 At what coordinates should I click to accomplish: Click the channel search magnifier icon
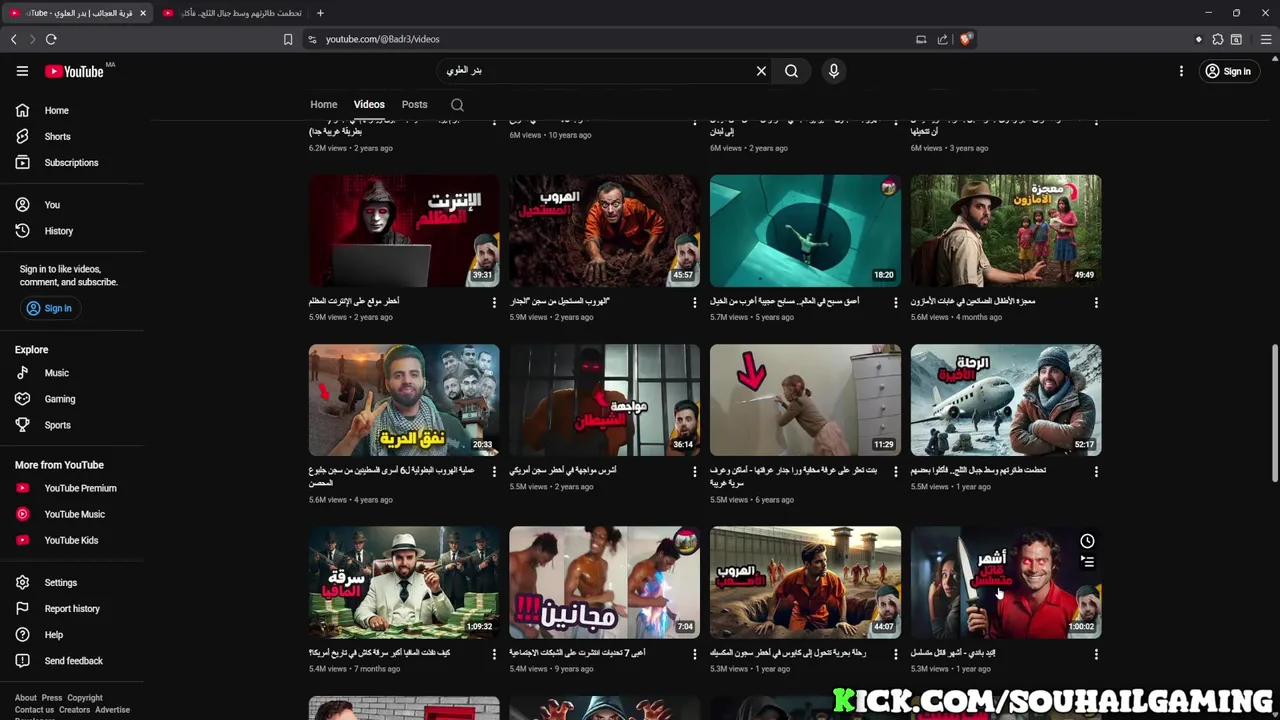tap(457, 105)
